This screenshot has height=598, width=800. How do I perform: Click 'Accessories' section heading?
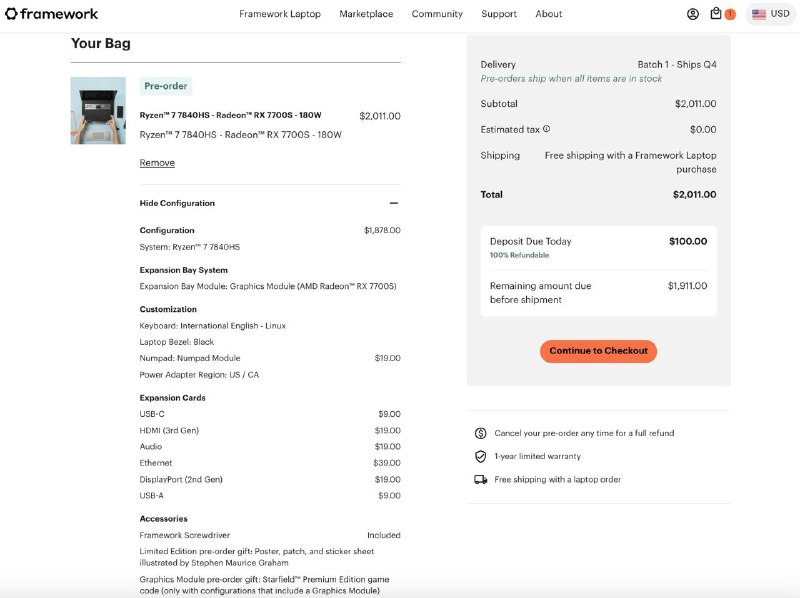pos(163,519)
